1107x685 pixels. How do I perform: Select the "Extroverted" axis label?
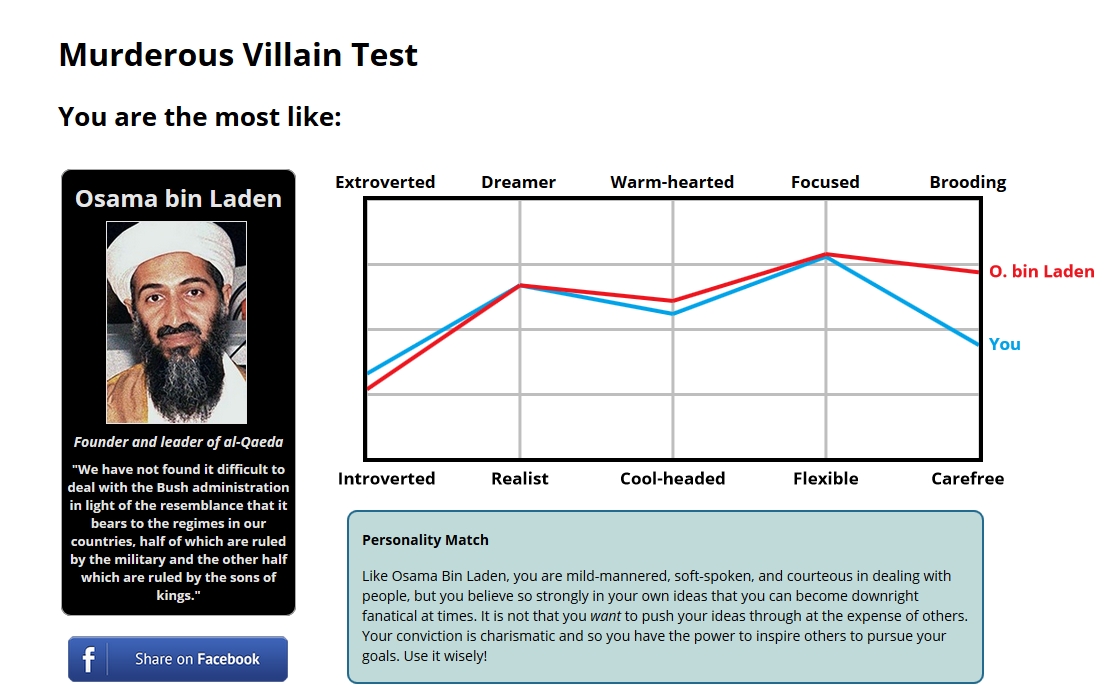385,182
